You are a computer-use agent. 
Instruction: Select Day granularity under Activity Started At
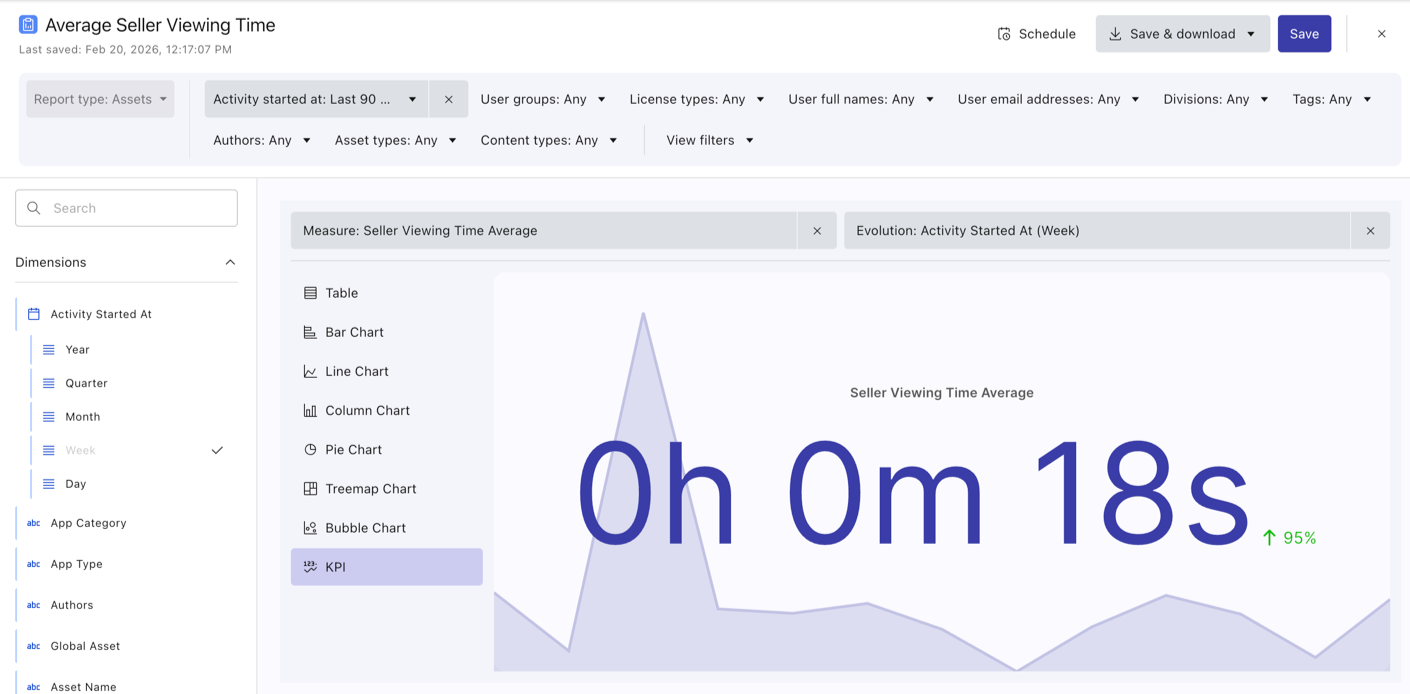pos(75,483)
